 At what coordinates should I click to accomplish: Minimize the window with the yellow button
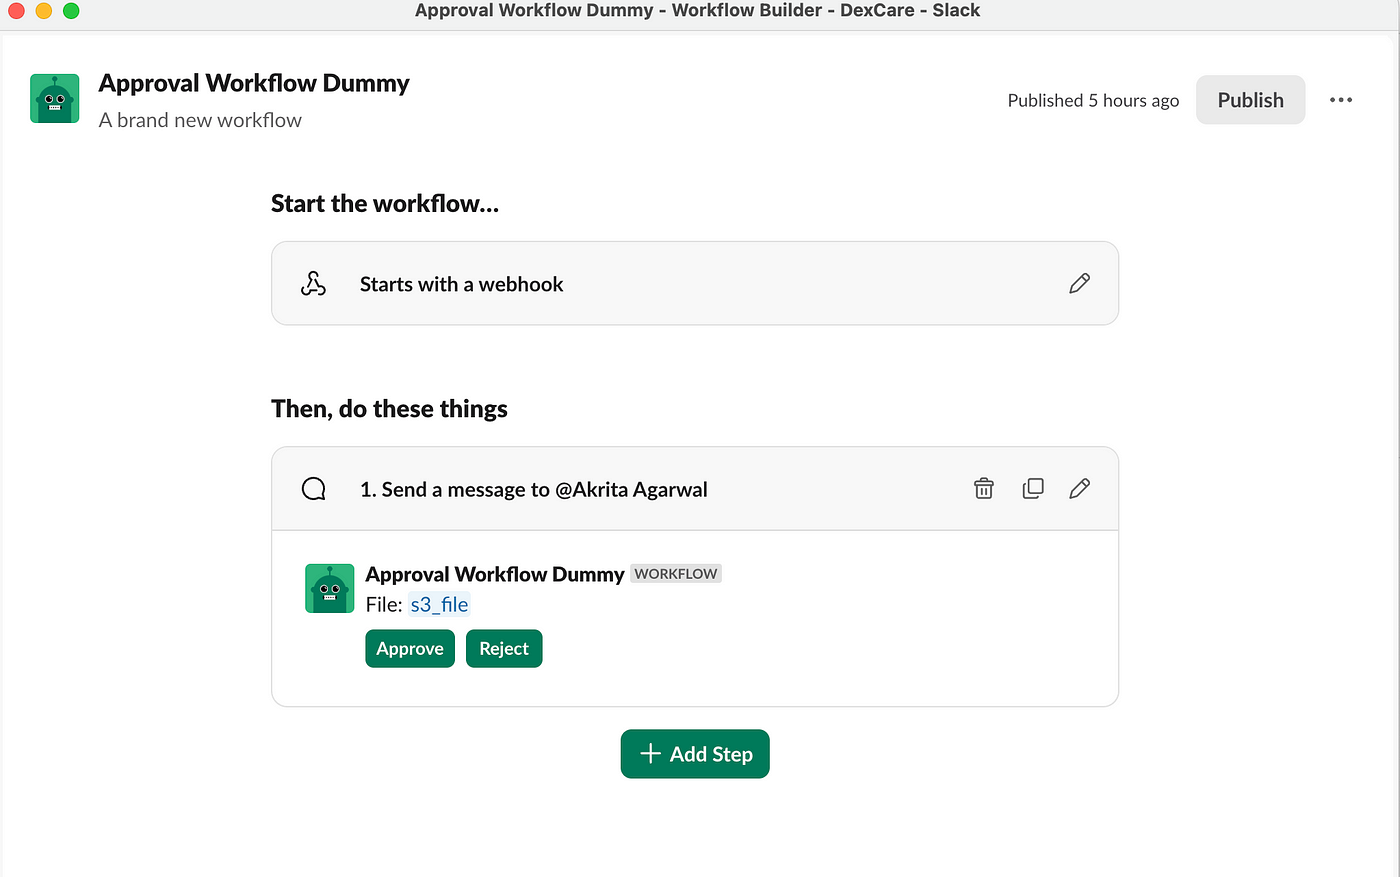[x=43, y=11]
